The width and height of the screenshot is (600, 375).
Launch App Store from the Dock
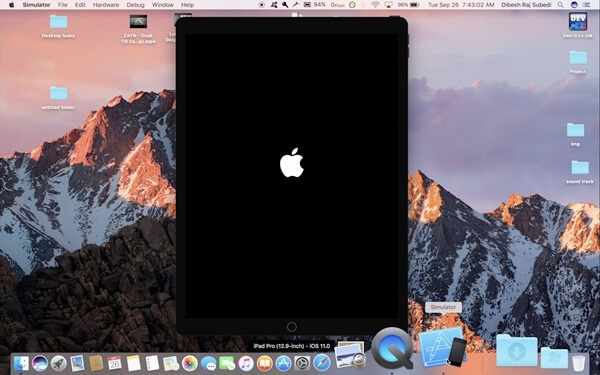point(284,363)
